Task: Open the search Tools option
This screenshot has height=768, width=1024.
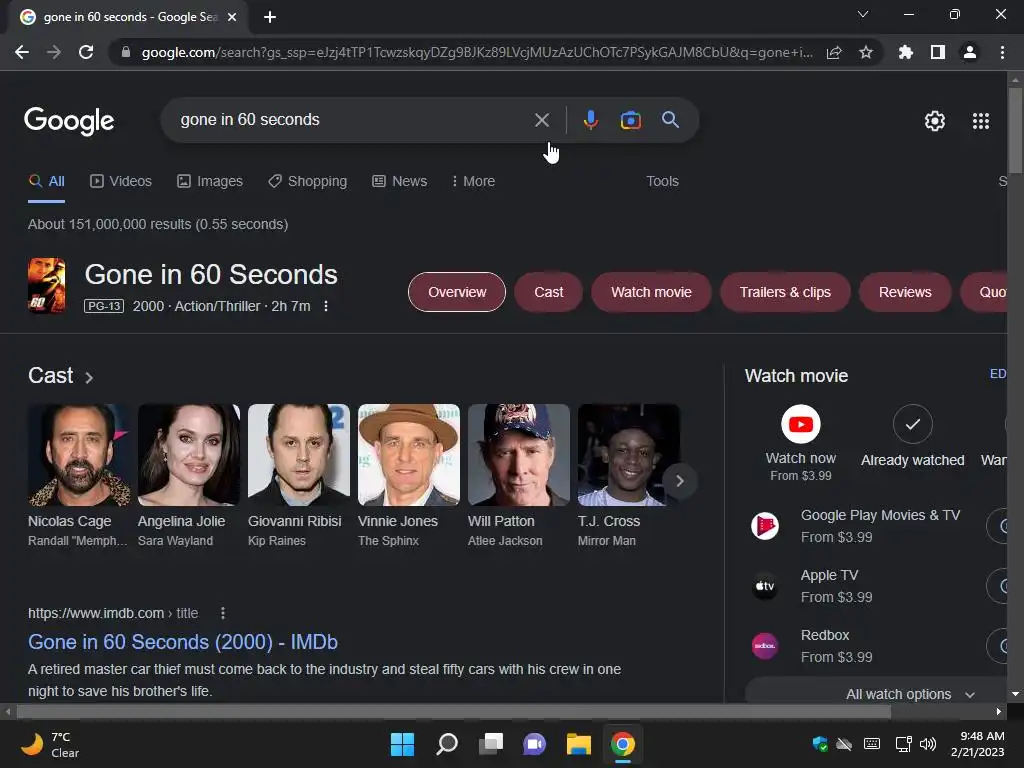Action: [662, 182]
